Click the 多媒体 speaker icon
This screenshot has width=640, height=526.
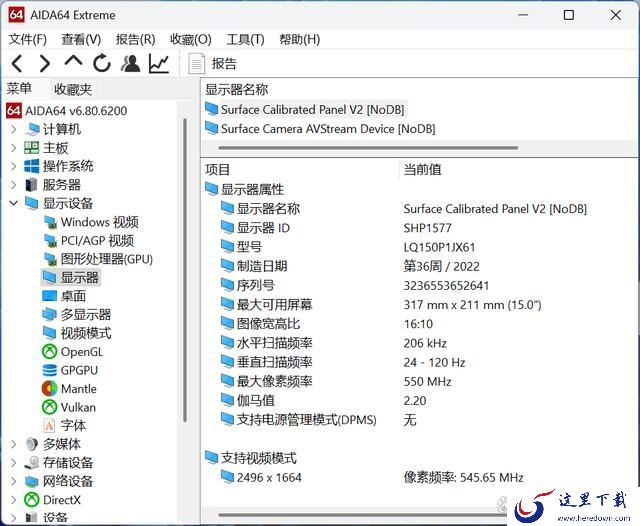31,444
